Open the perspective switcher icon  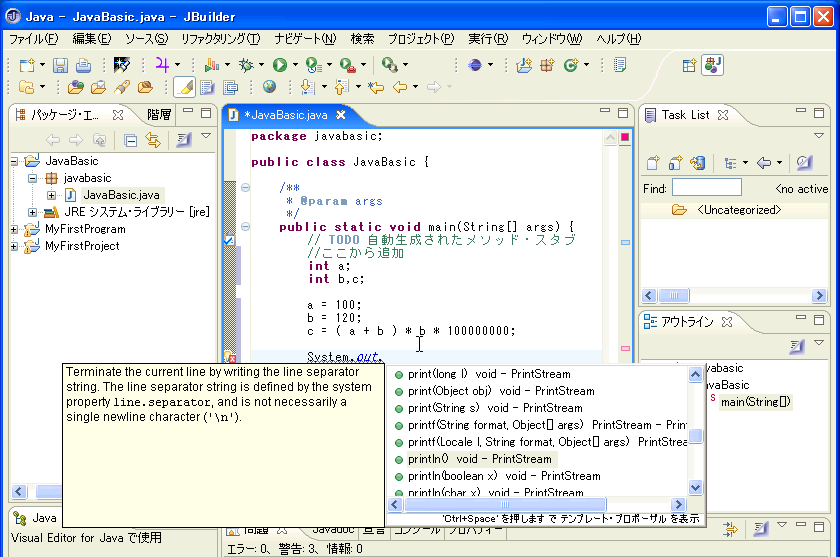pos(690,65)
